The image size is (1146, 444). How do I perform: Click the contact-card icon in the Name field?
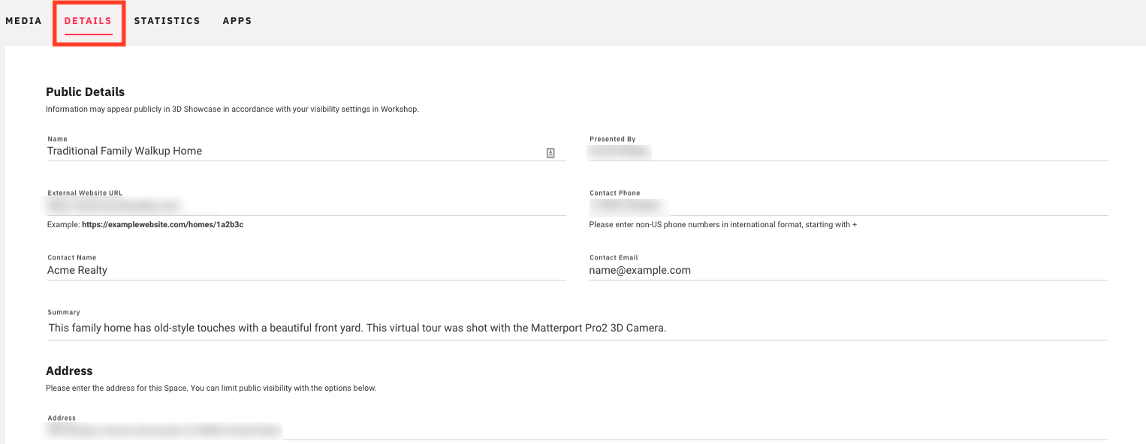[x=550, y=152]
